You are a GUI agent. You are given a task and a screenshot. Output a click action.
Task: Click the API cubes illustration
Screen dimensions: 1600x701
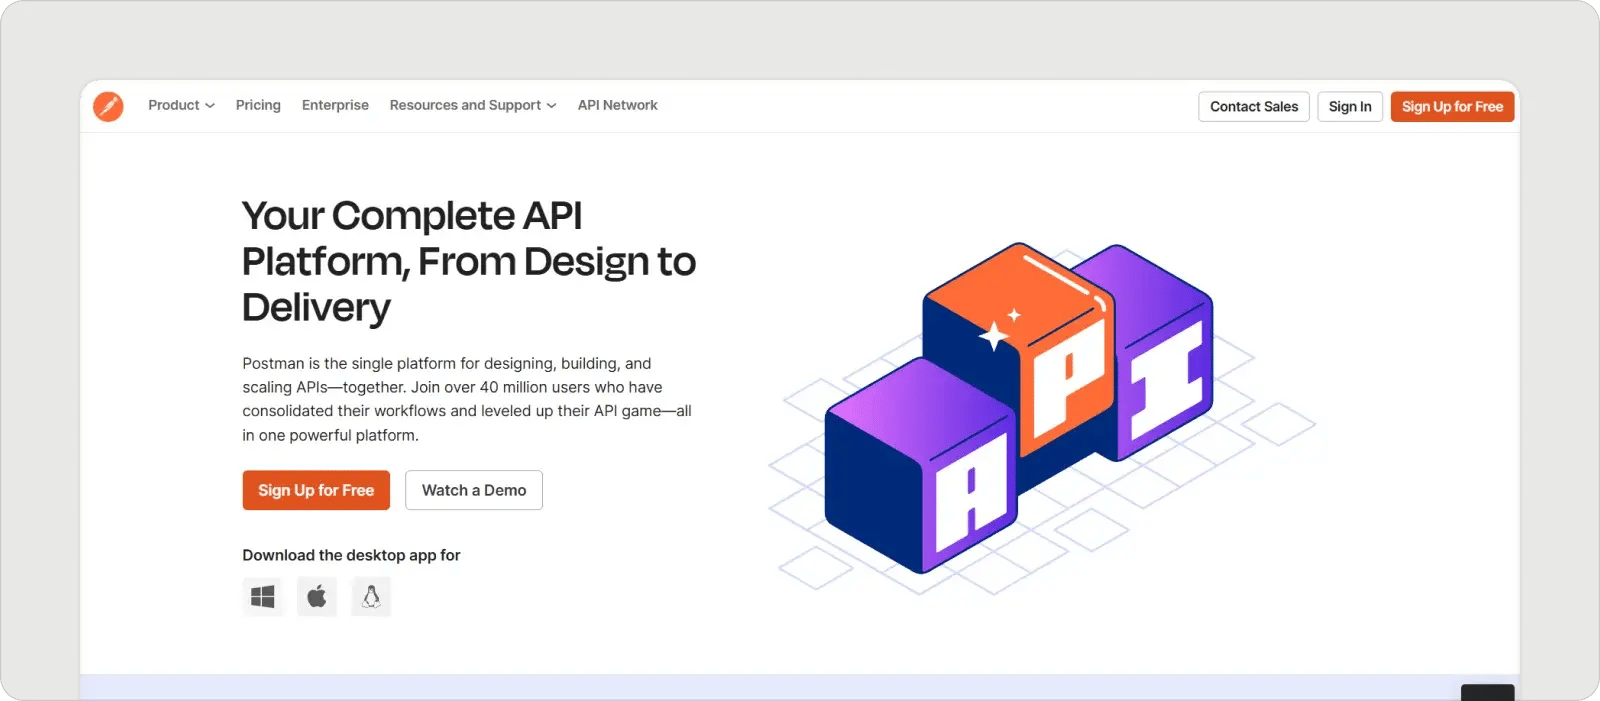1040,417
